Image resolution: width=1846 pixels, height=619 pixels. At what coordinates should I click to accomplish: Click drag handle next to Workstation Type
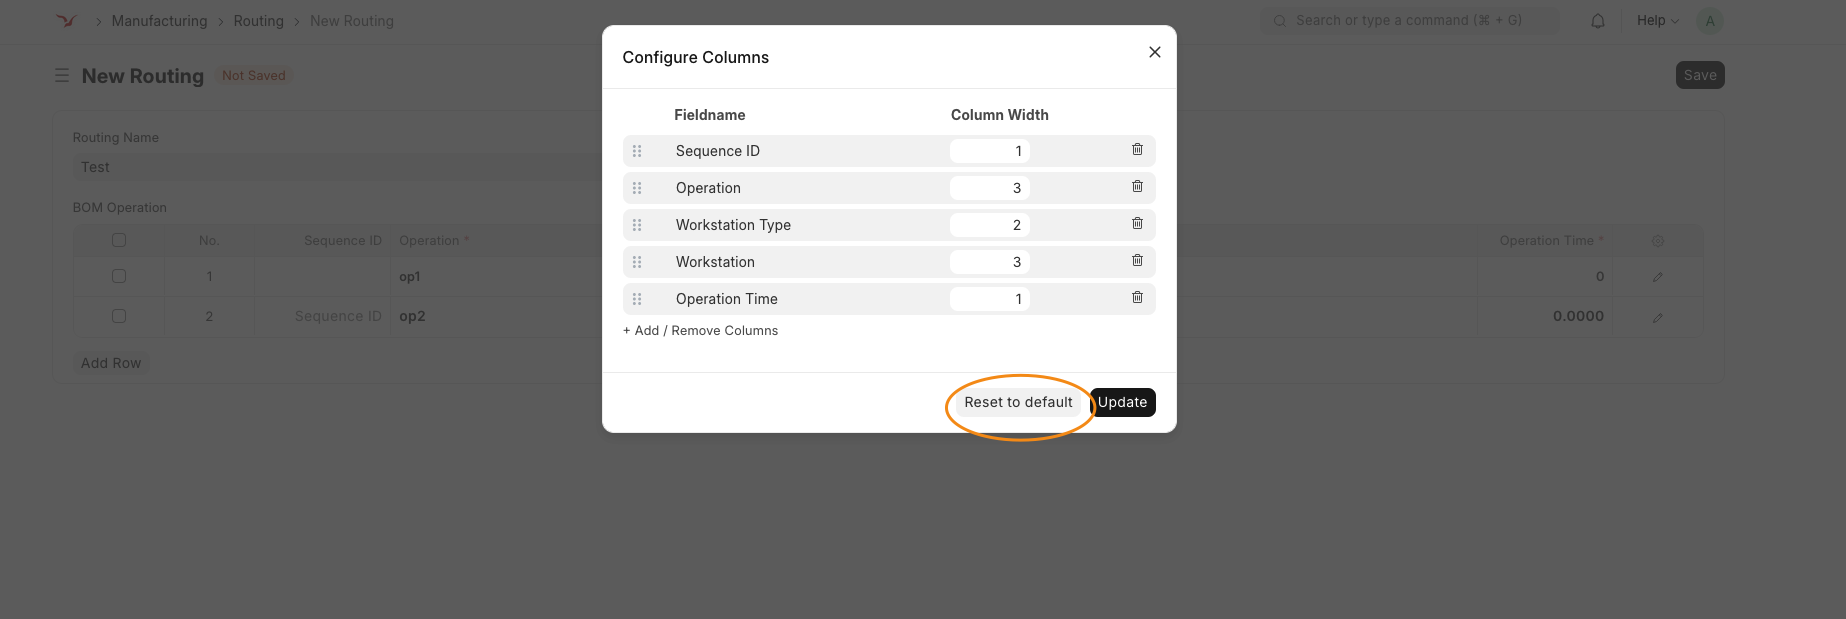[x=637, y=225]
